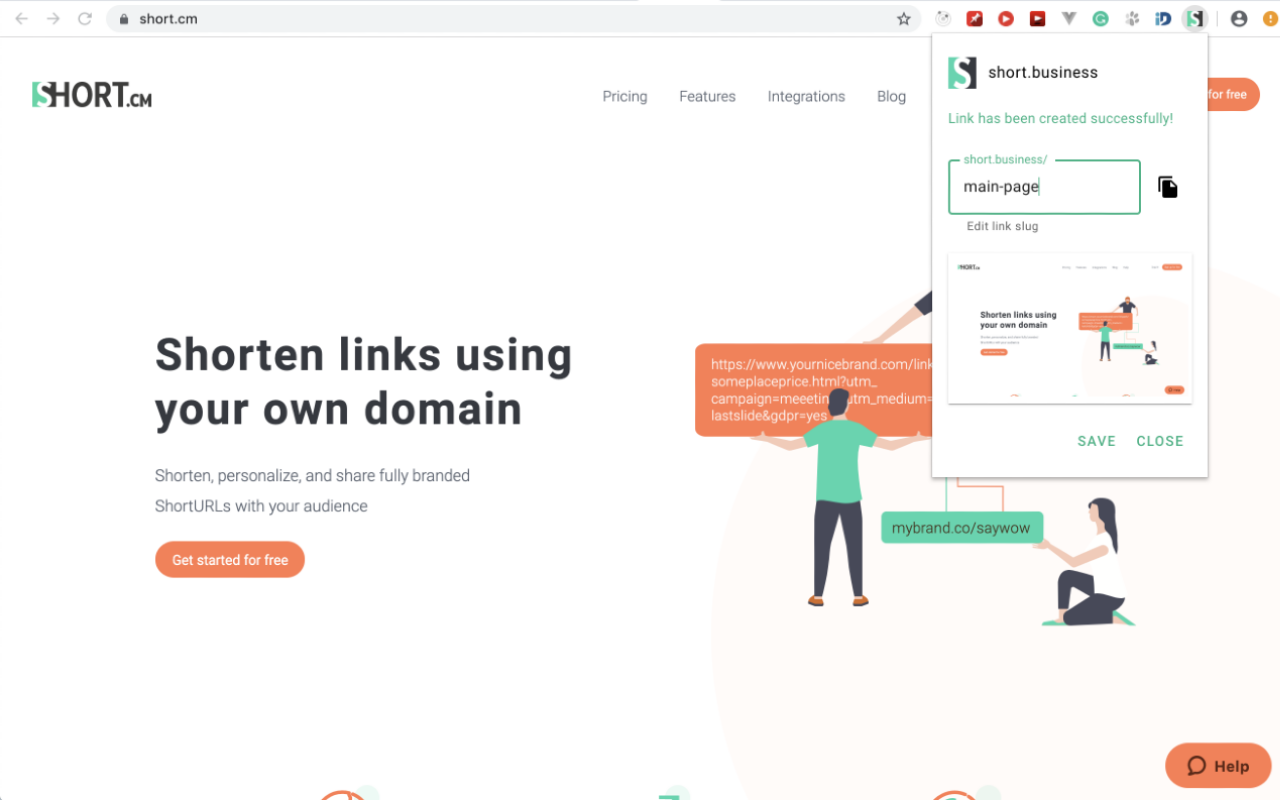Open the Help chat widget
Viewport: 1280px width, 800px height.
coord(1218,766)
